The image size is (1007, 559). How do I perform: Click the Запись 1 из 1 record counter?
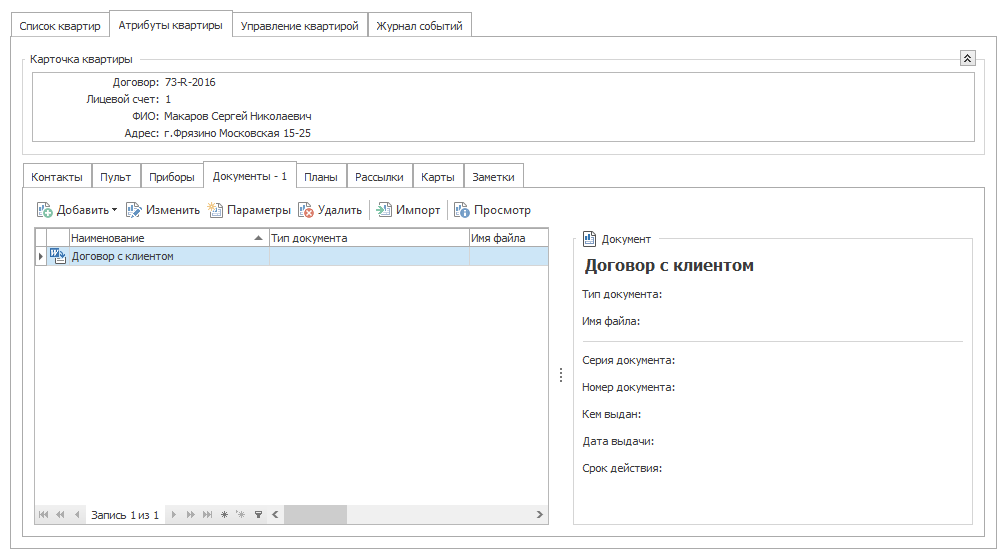coord(125,515)
